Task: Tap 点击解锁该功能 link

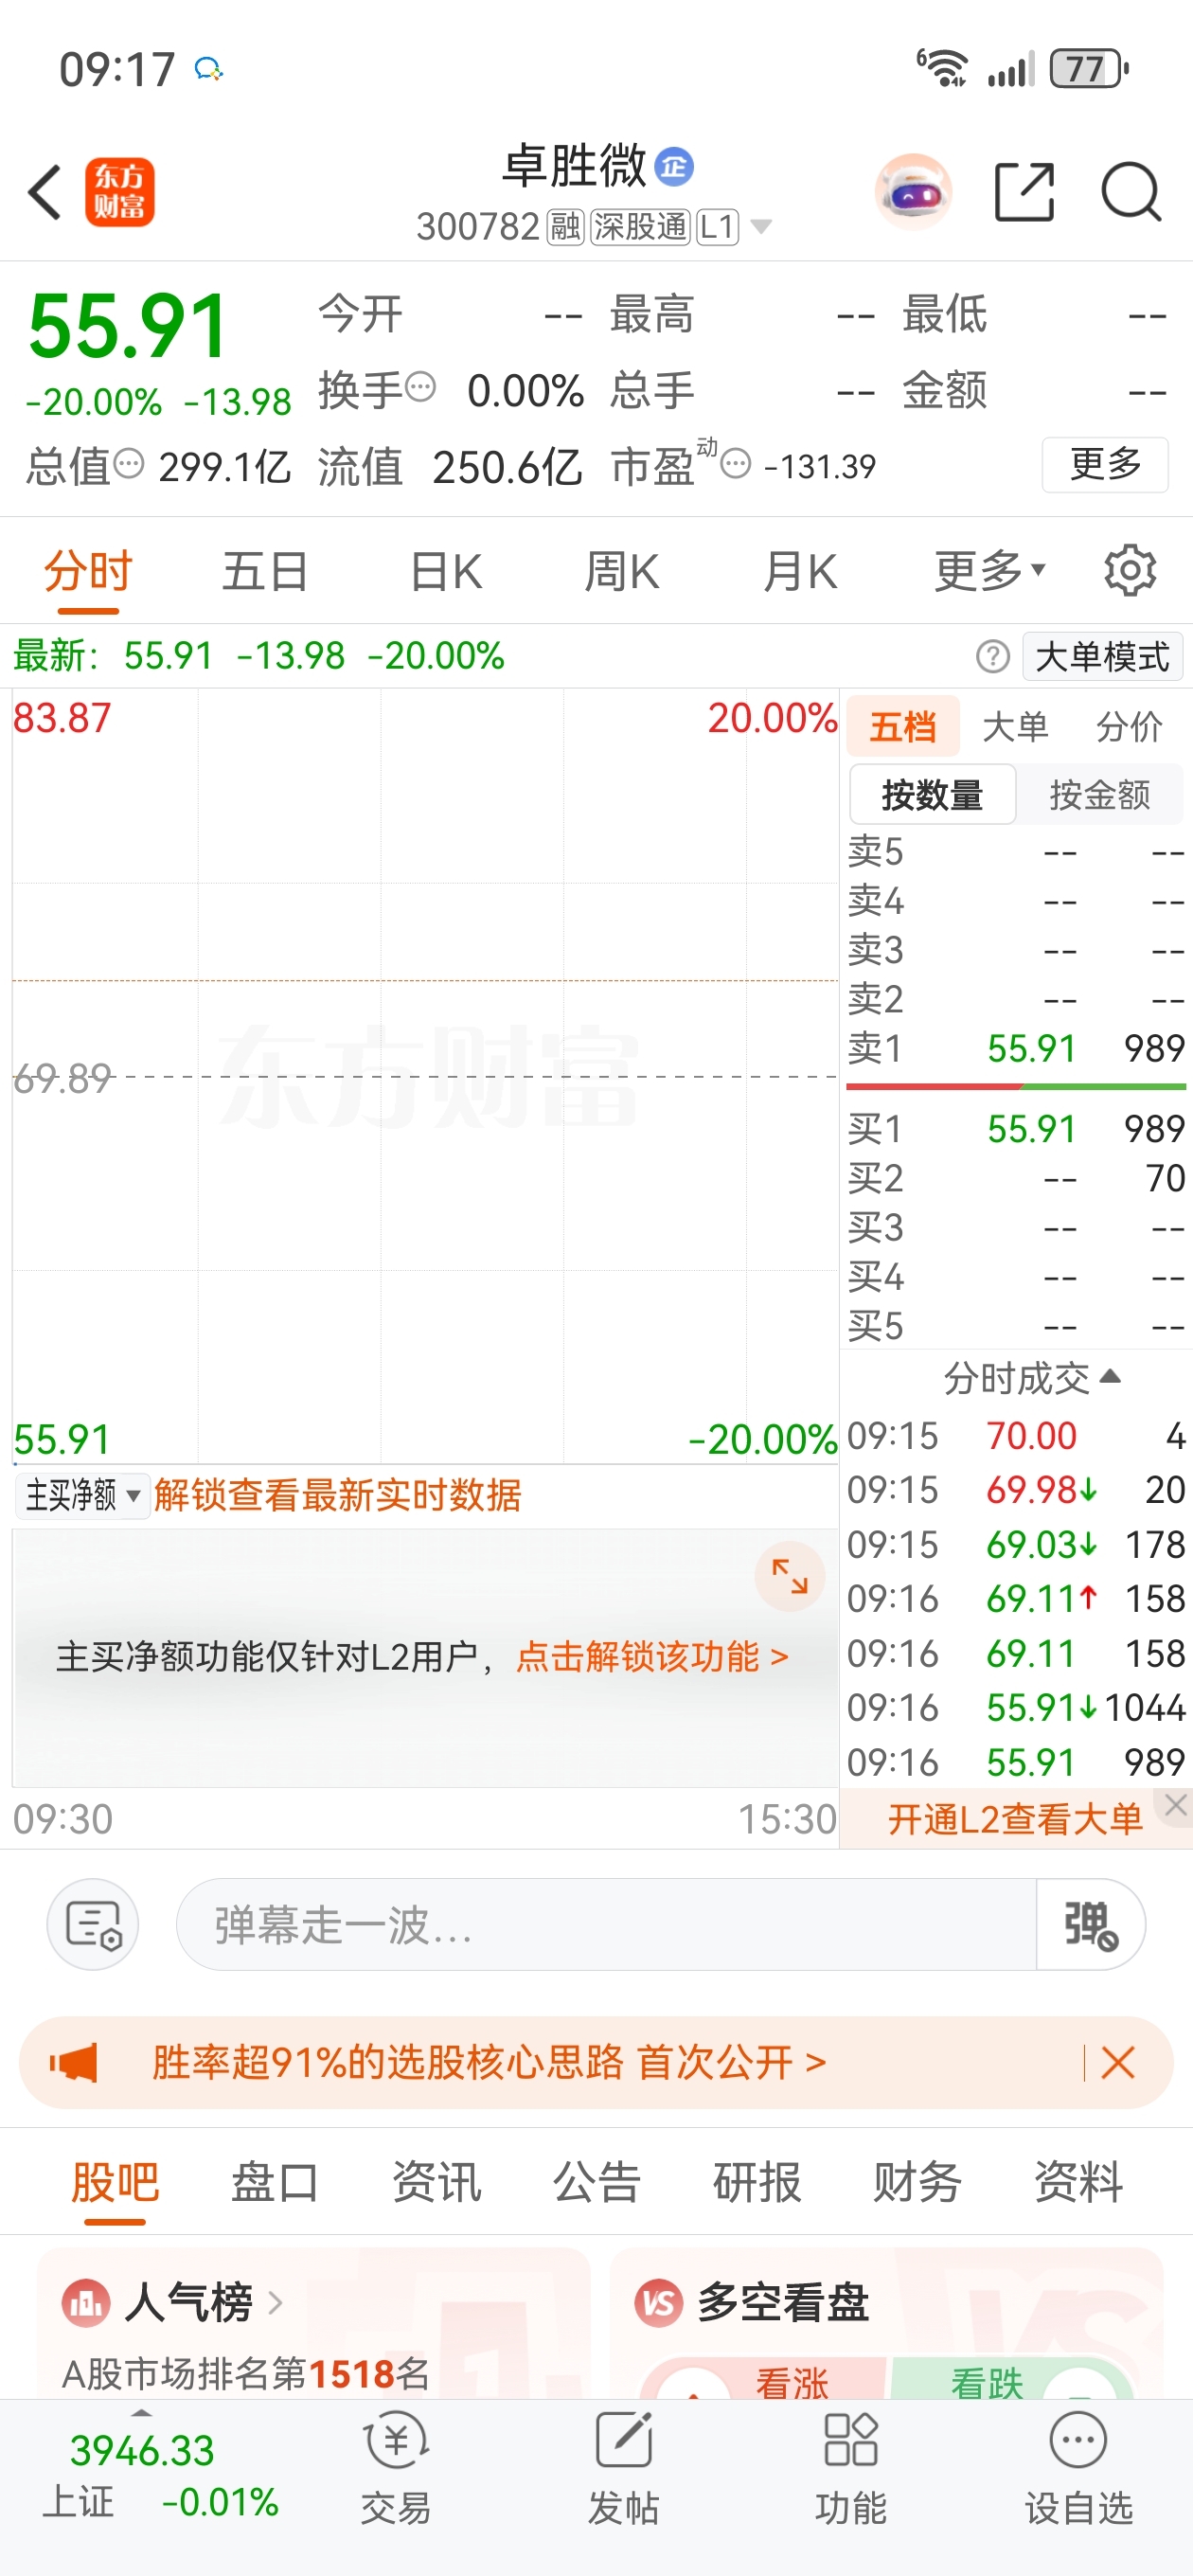Action: coord(652,1657)
